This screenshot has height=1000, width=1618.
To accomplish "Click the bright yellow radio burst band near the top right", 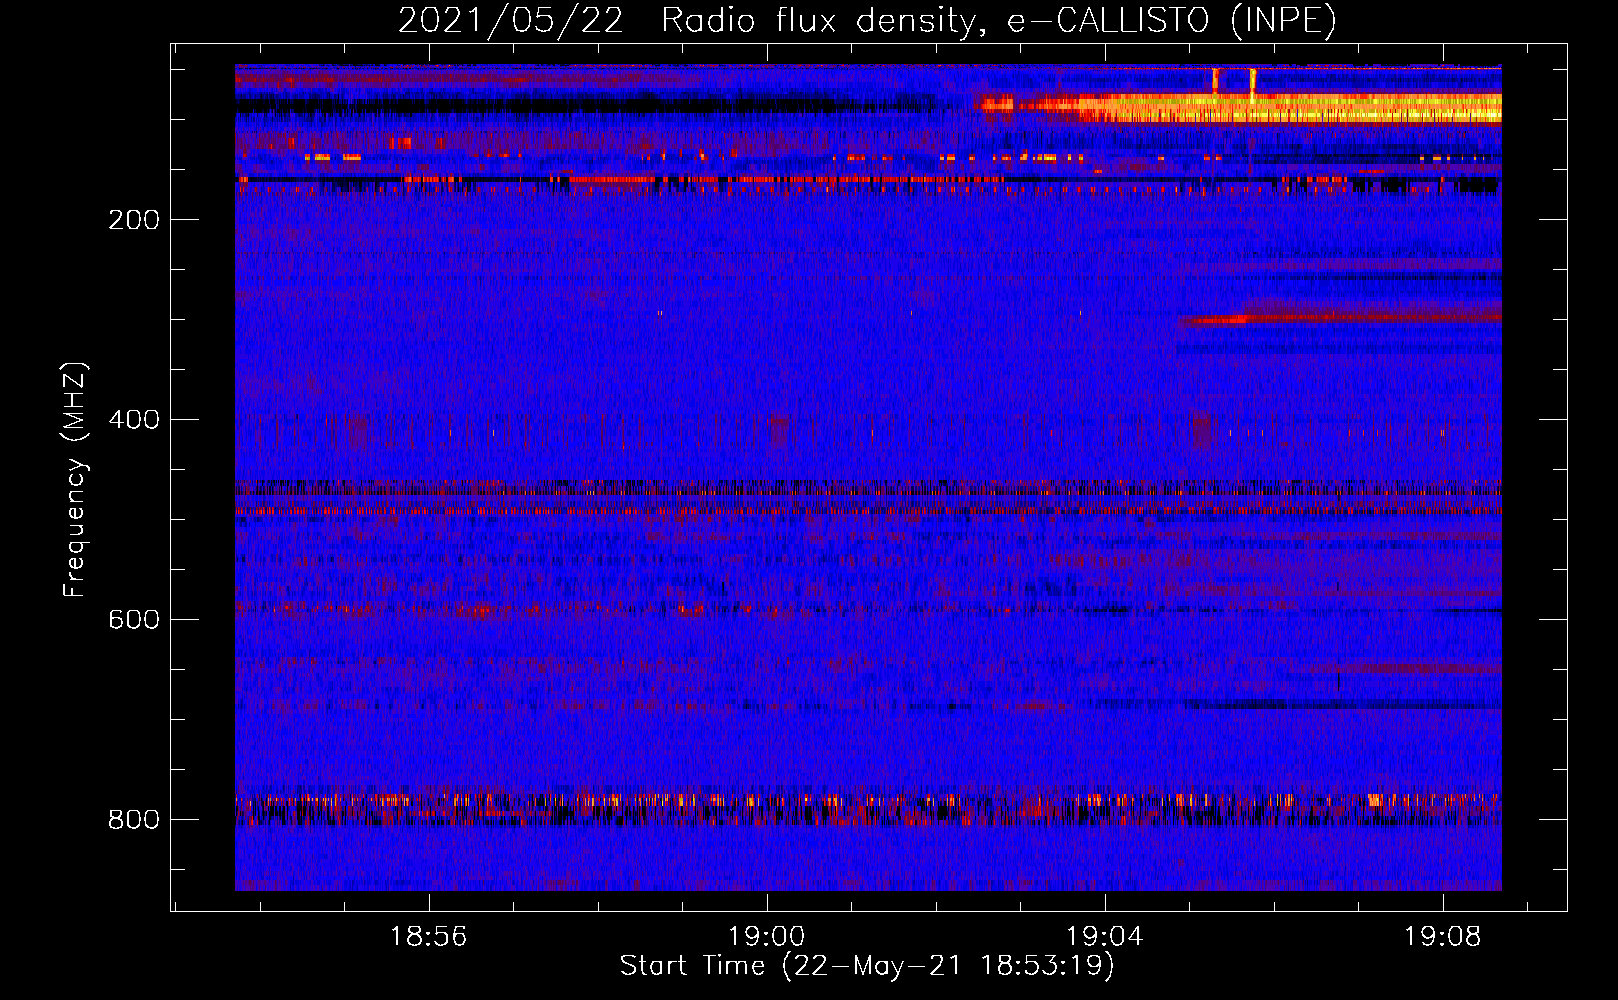I will [x=1240, y=107].
